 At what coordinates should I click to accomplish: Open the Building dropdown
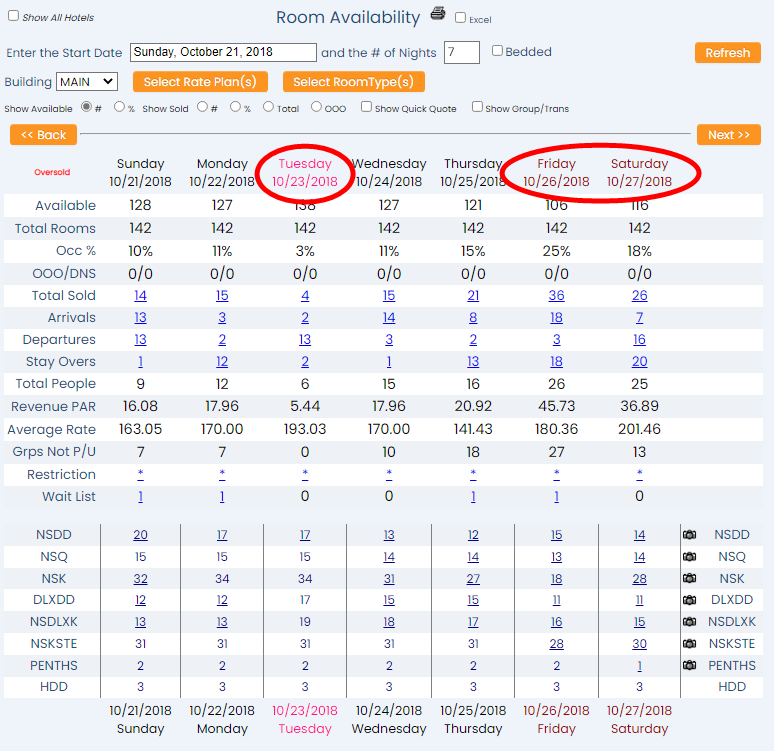87,82
